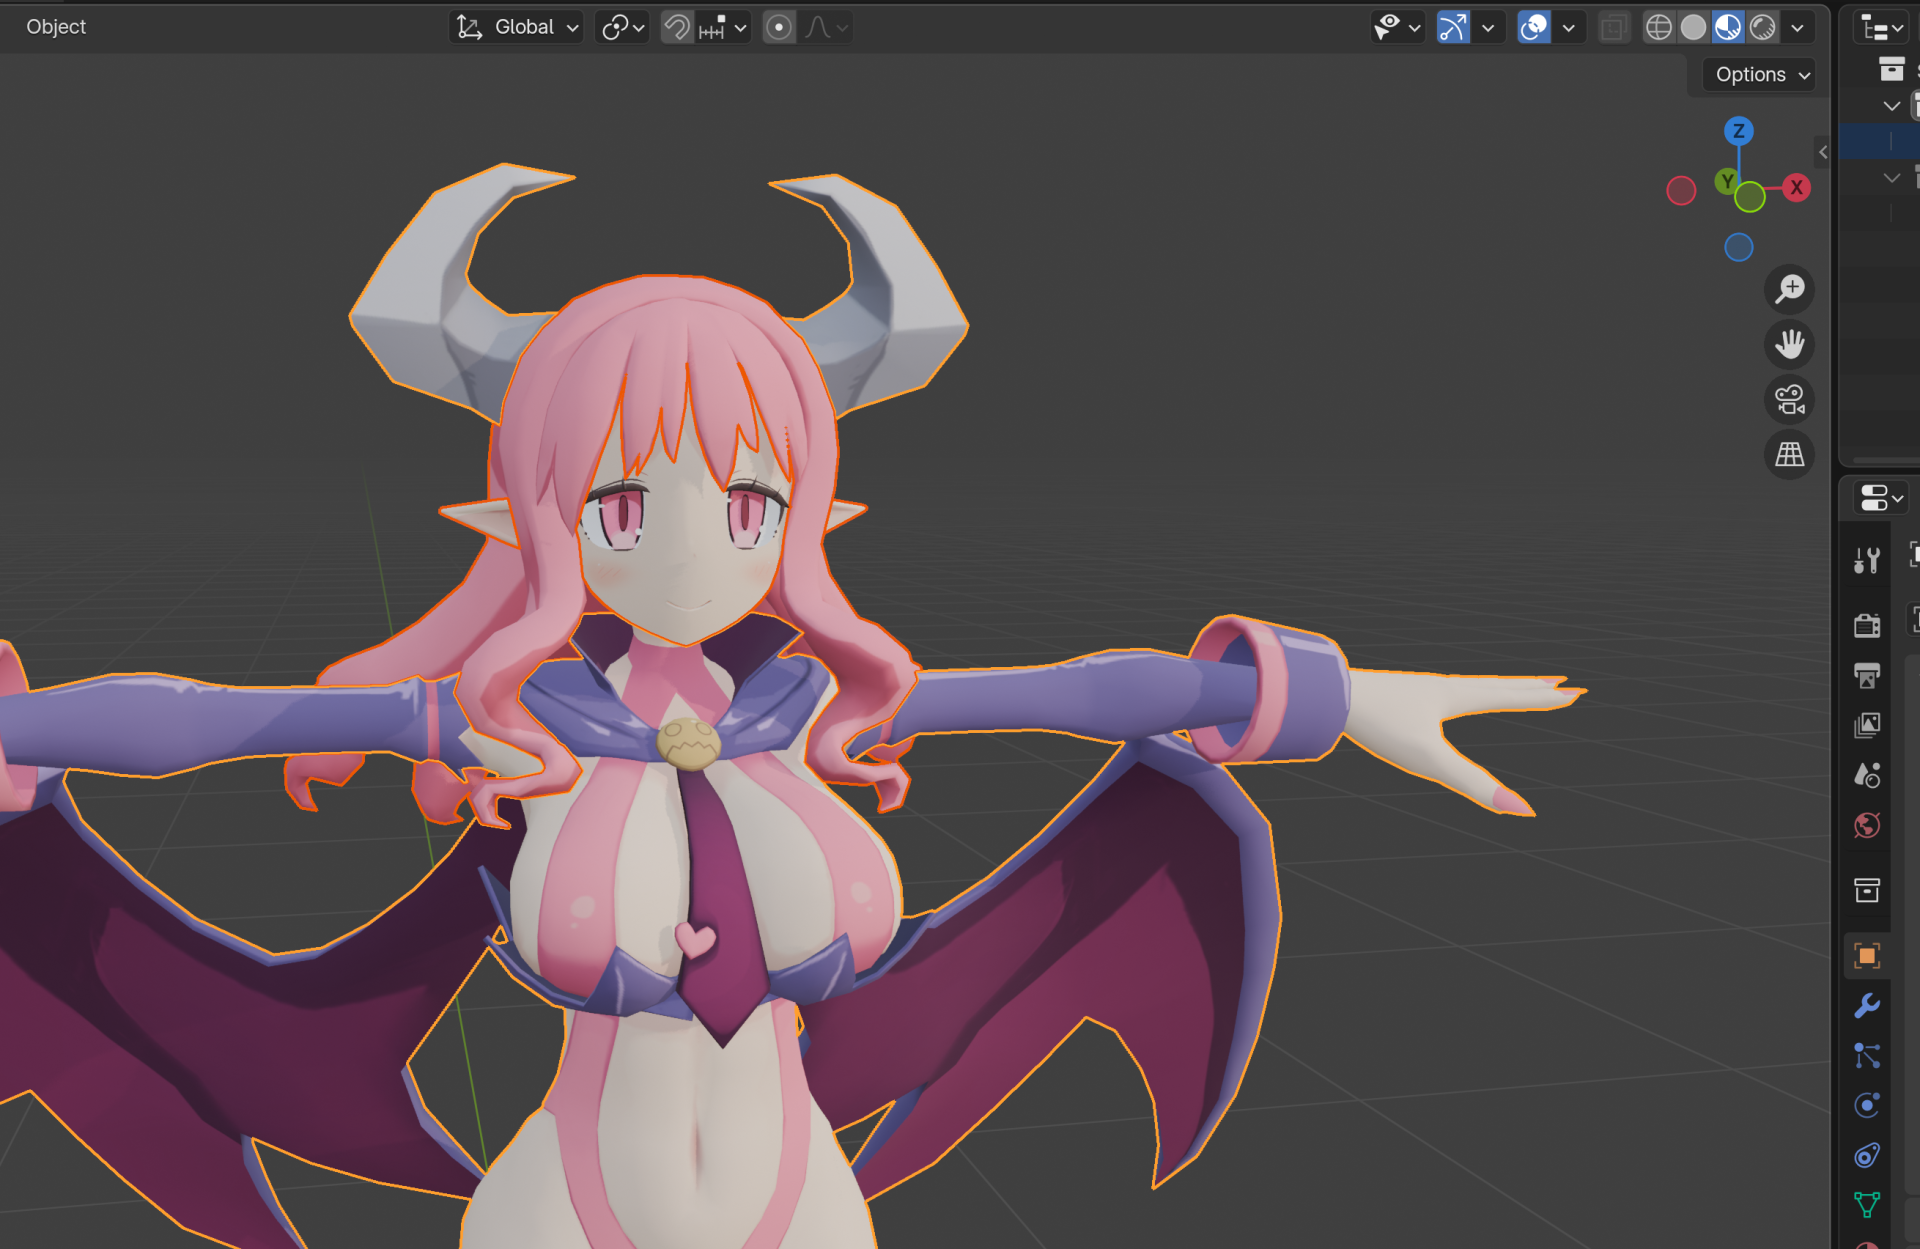Click the Y axis on the navigation gizmo
The height and width of the screenshot is (1249, 1920).
pyautogui.click(x=1727, y=181)
